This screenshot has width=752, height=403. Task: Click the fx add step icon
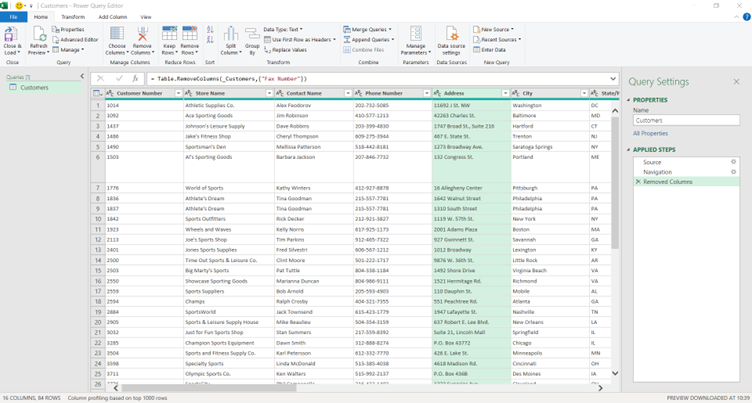pyautogui.click(x=136, y=79)
